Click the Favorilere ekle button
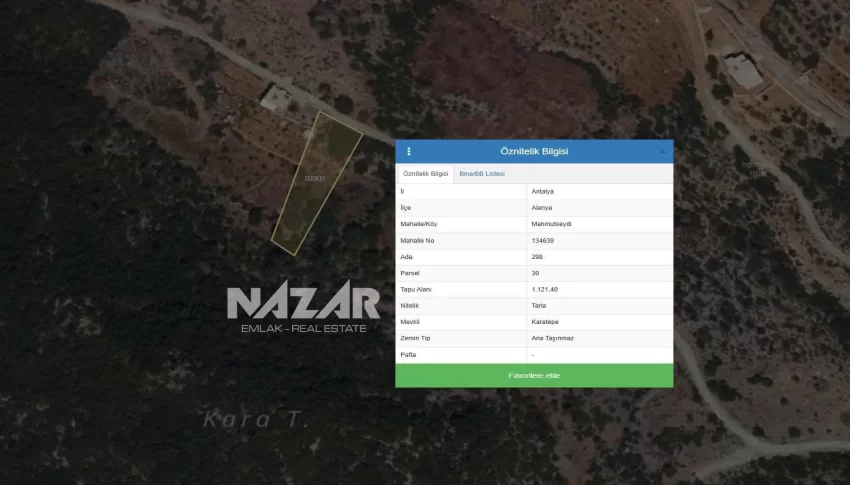Screen dimensions: 850x485 pos(534,376)
